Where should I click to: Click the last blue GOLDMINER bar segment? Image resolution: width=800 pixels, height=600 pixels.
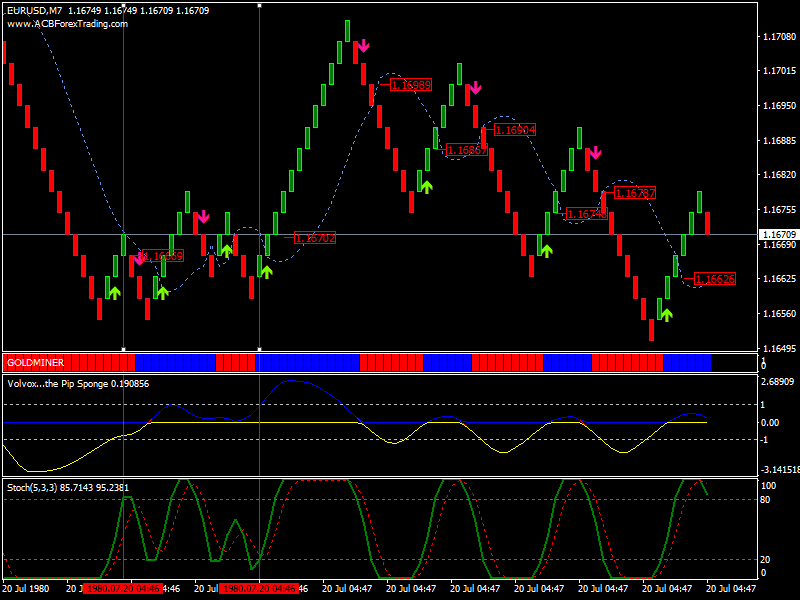pyautogui.click(x=687, y=361)
